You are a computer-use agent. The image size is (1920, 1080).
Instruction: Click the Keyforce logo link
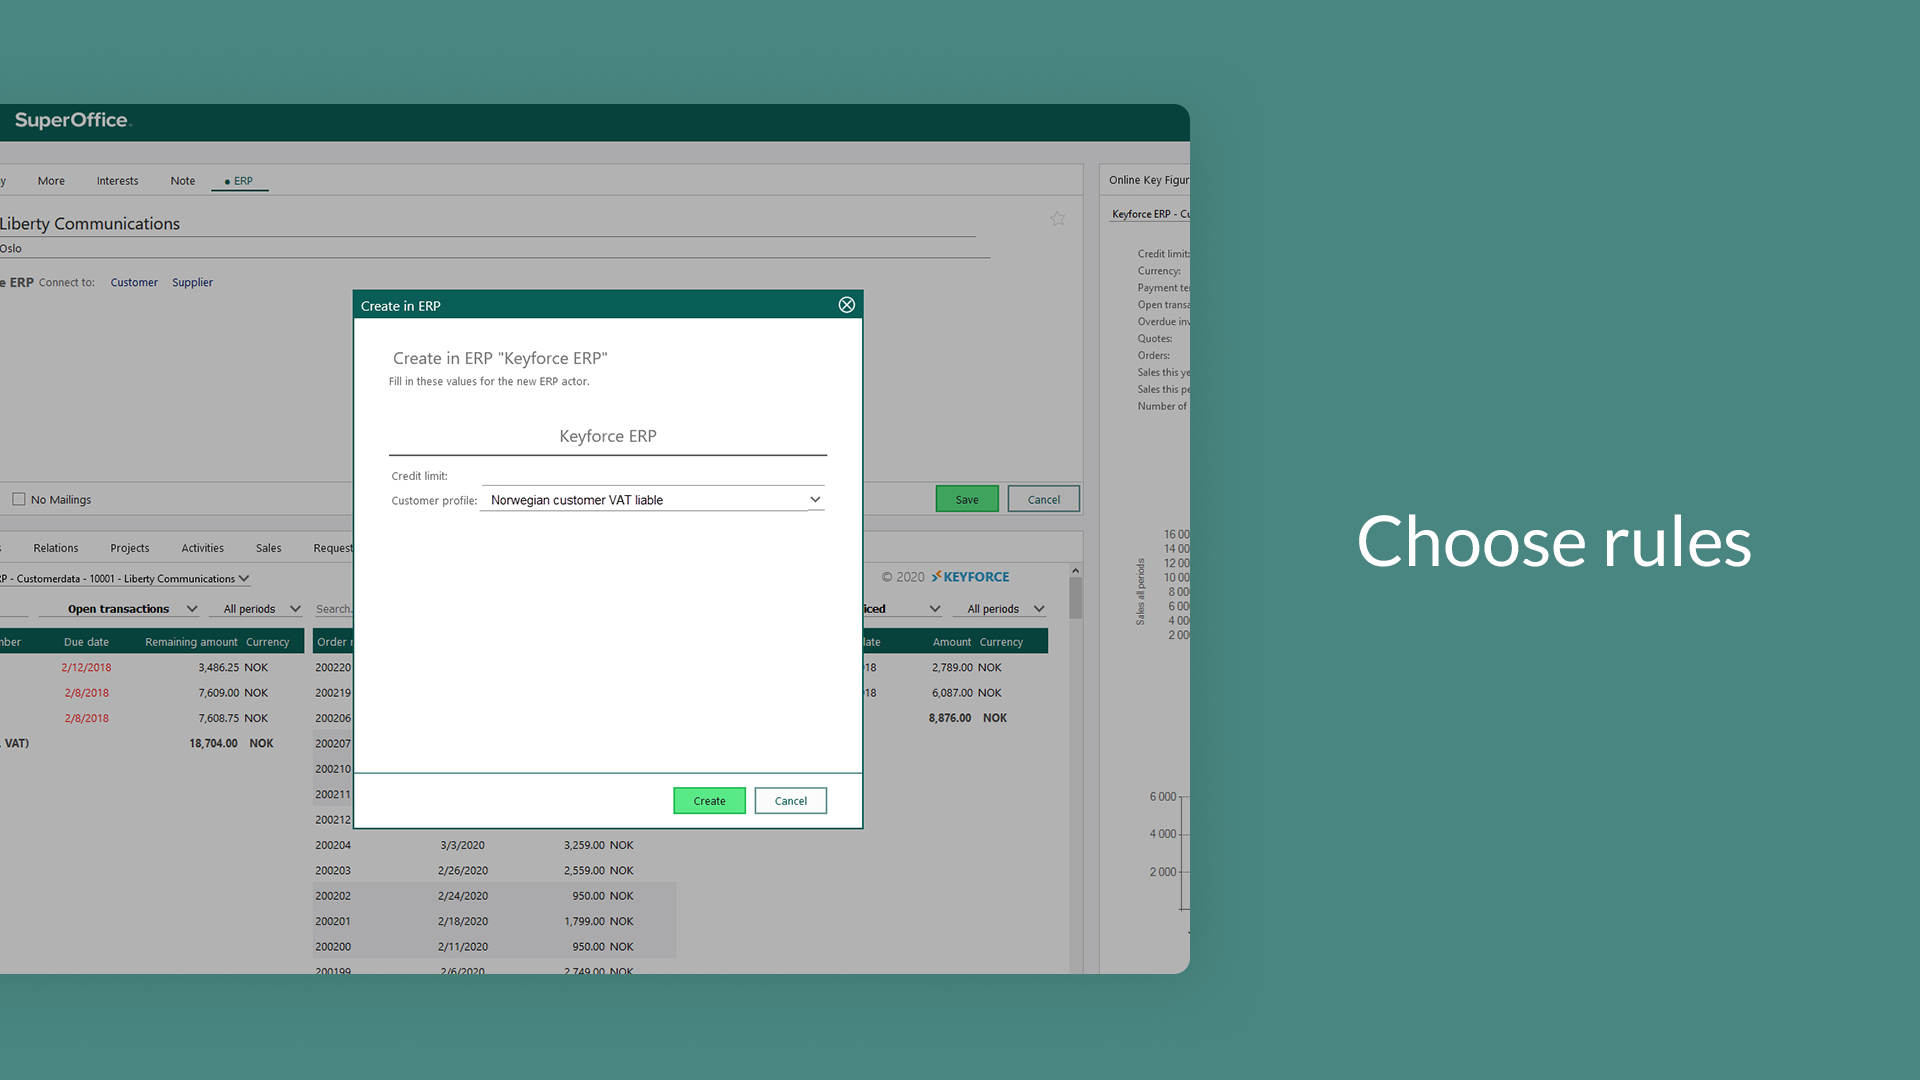point(970,577)
